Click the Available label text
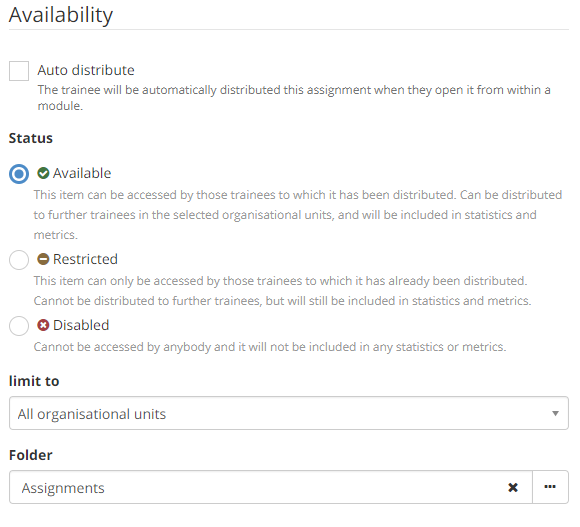This screenshot has width=580, height=527. 82,173
